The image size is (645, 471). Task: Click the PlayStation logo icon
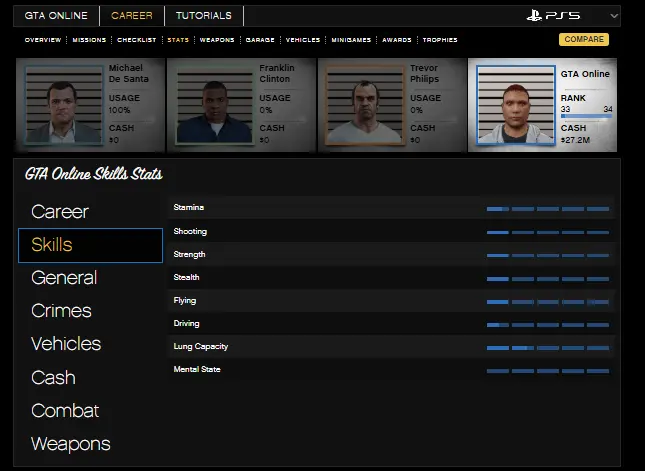click(x=539, y=16)
